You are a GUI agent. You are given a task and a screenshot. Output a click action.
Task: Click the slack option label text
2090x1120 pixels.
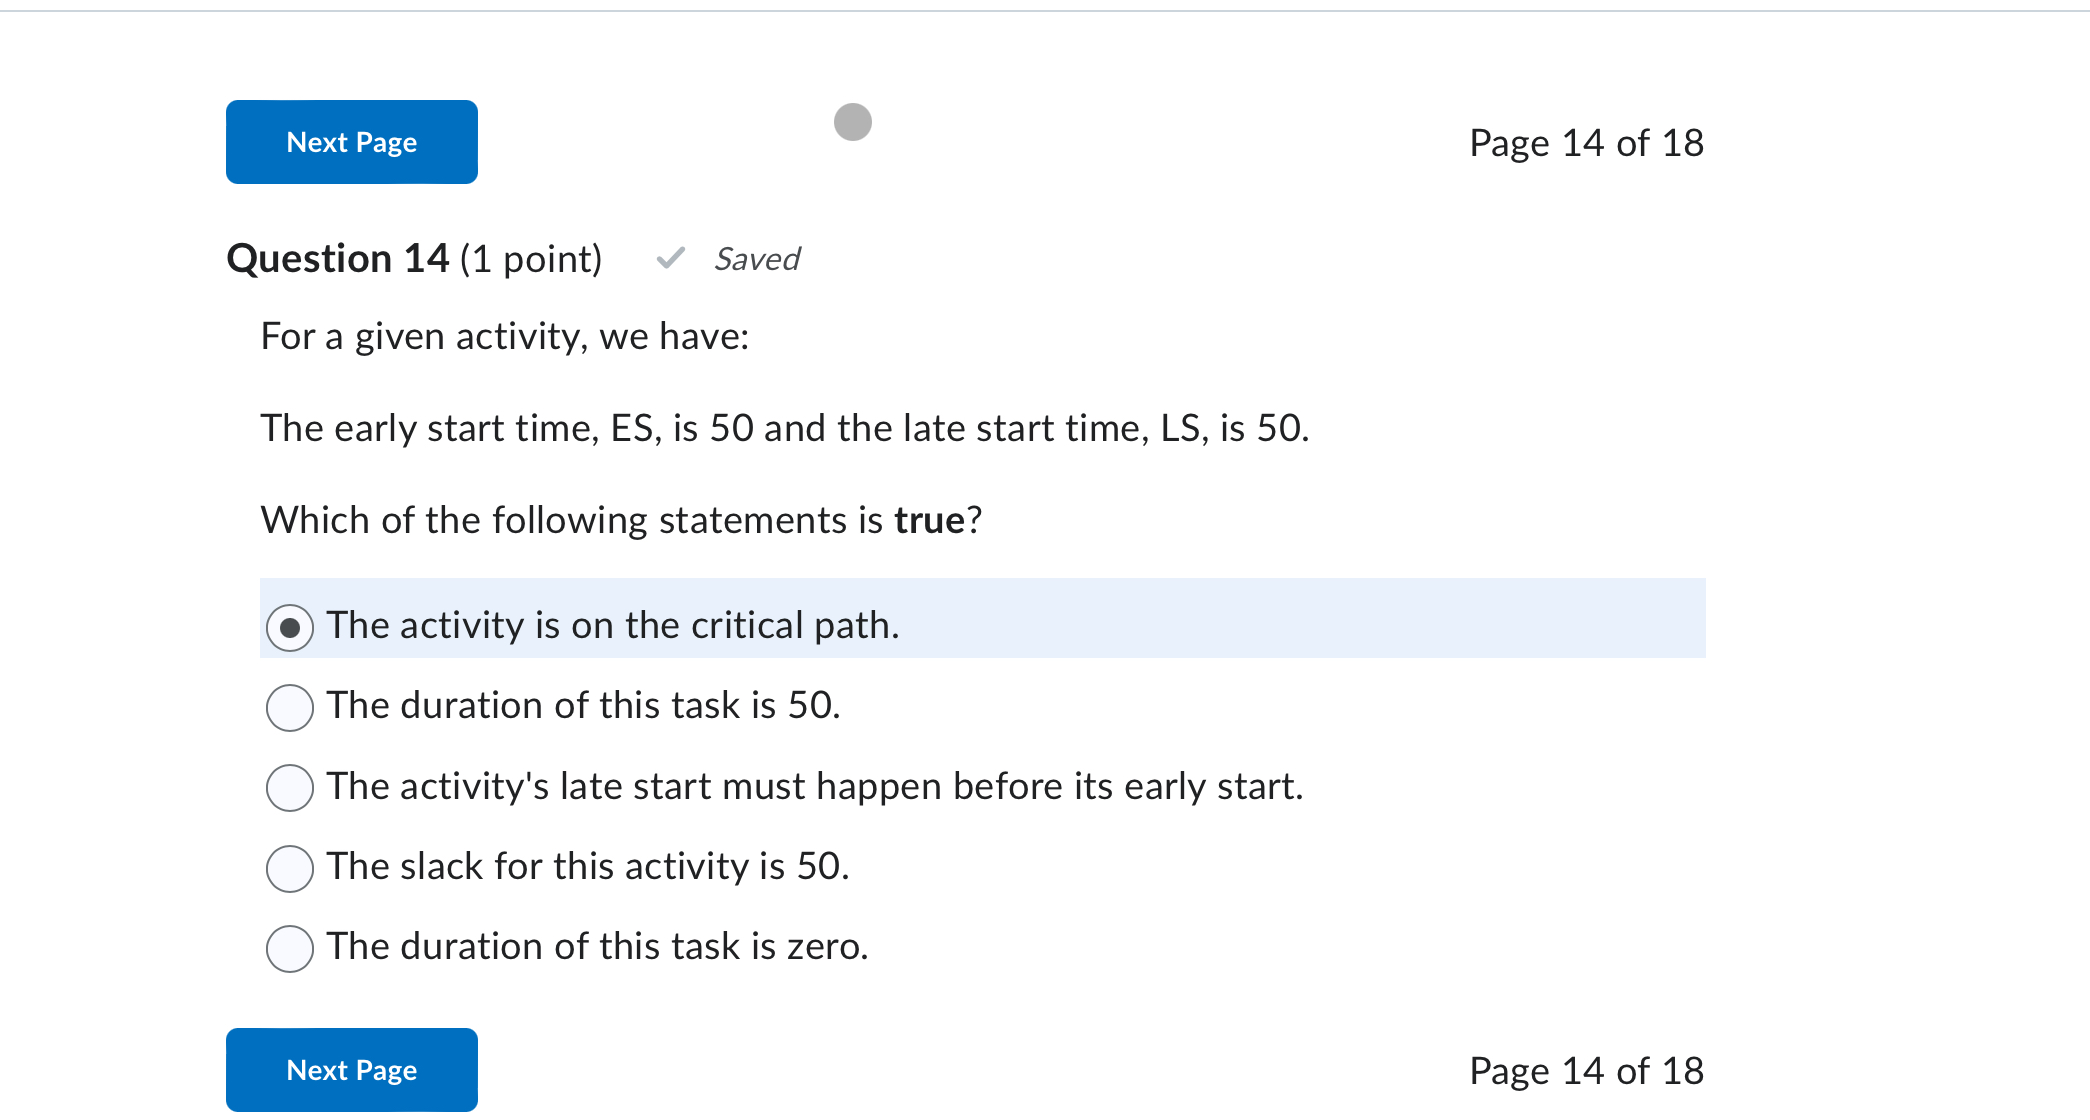click(x=588, y=867)
